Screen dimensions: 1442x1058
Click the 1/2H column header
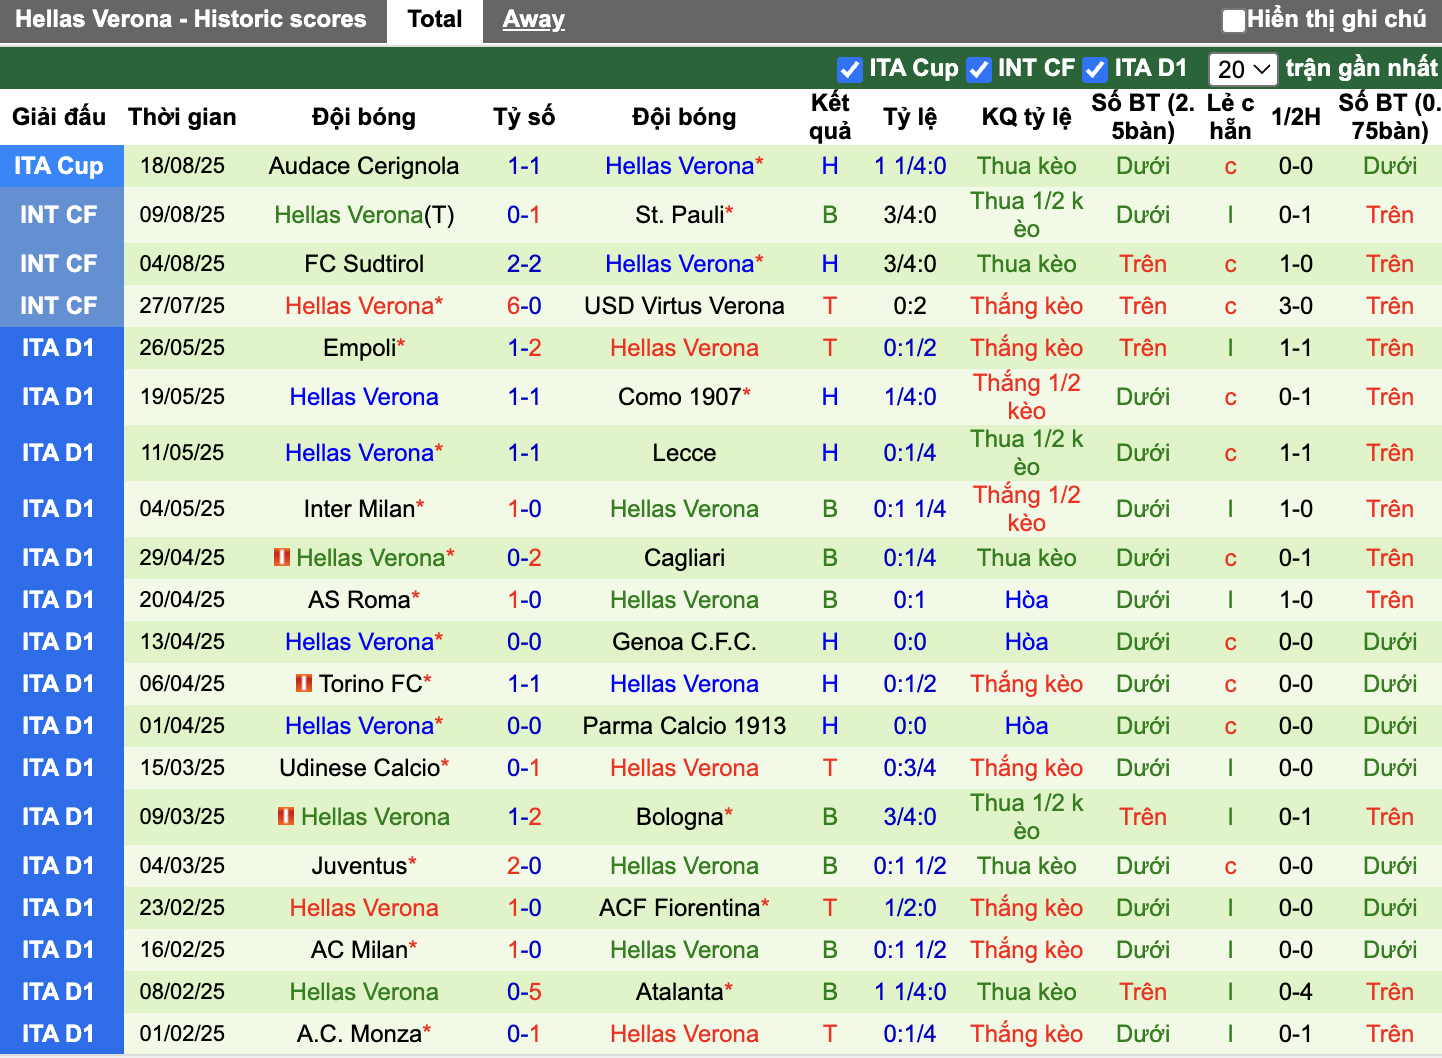pos(1296,117)
